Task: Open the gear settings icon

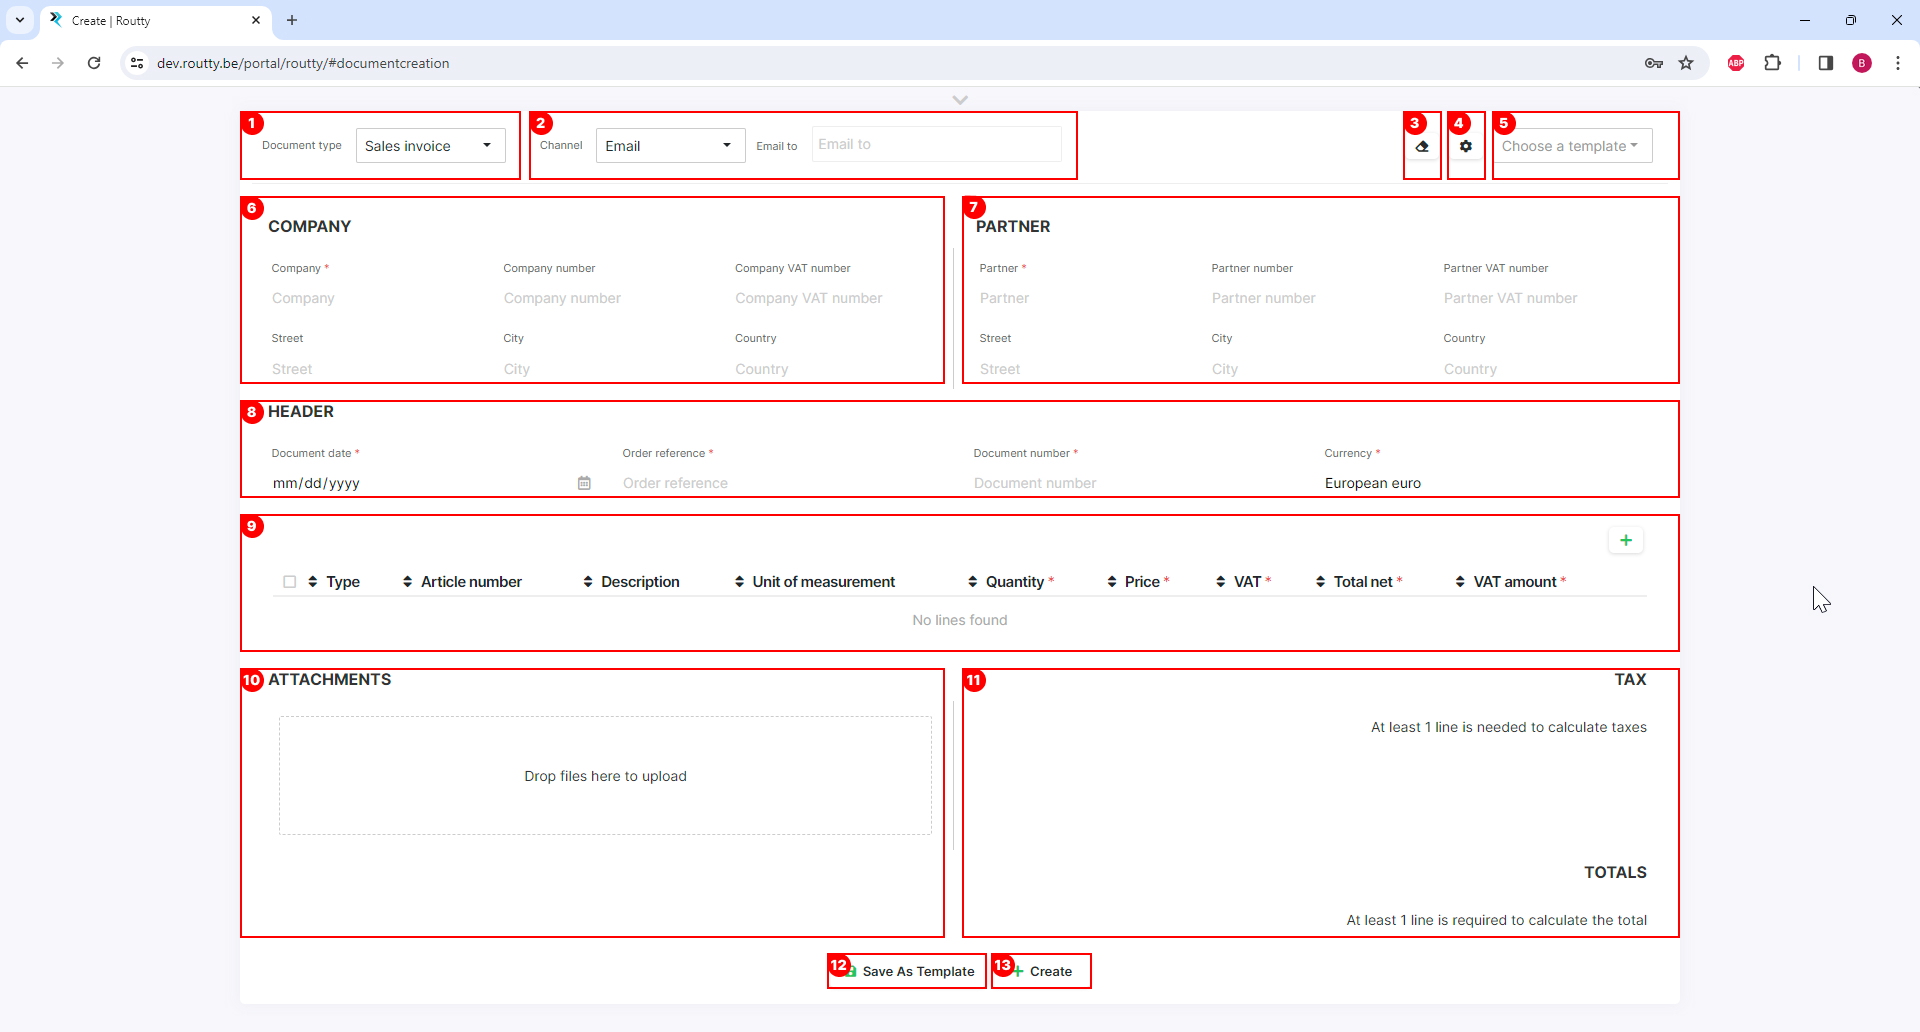Action: [x=1466, y=147]
